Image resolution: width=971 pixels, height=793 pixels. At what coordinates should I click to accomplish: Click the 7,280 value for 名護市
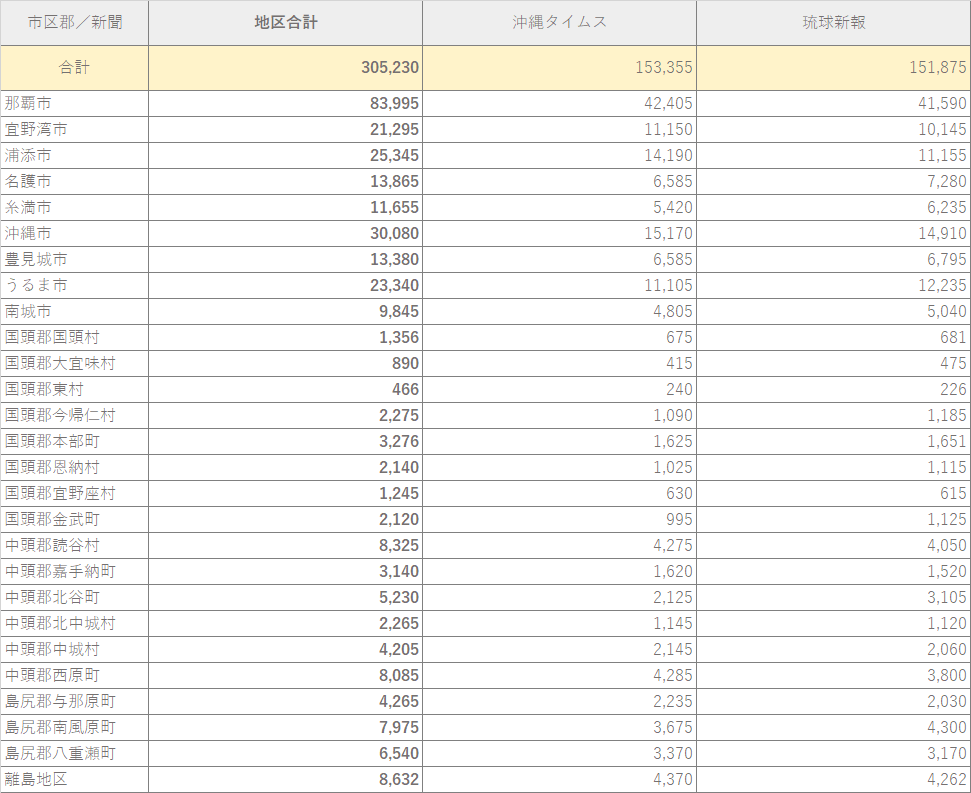pyautogui.click(x=947, y=181)
